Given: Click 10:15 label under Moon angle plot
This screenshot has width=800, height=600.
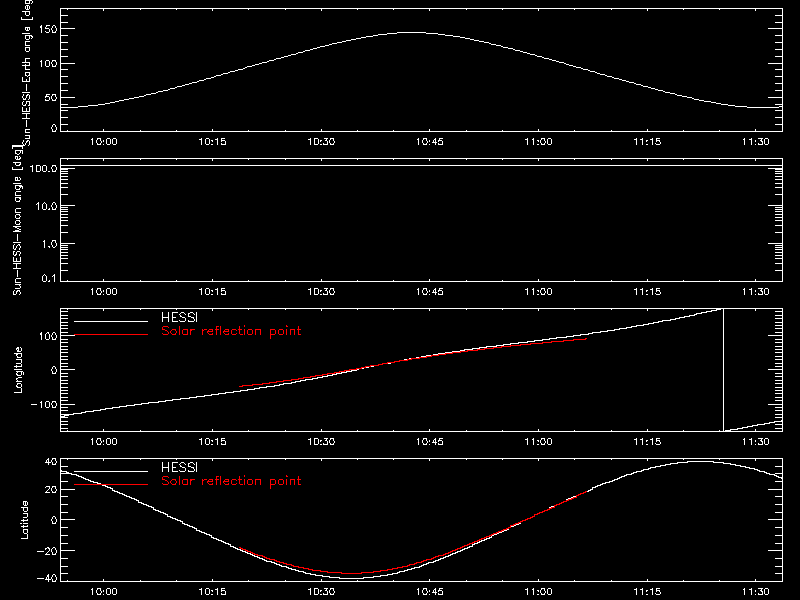Looking at the screenshot, I should (212, 292).
